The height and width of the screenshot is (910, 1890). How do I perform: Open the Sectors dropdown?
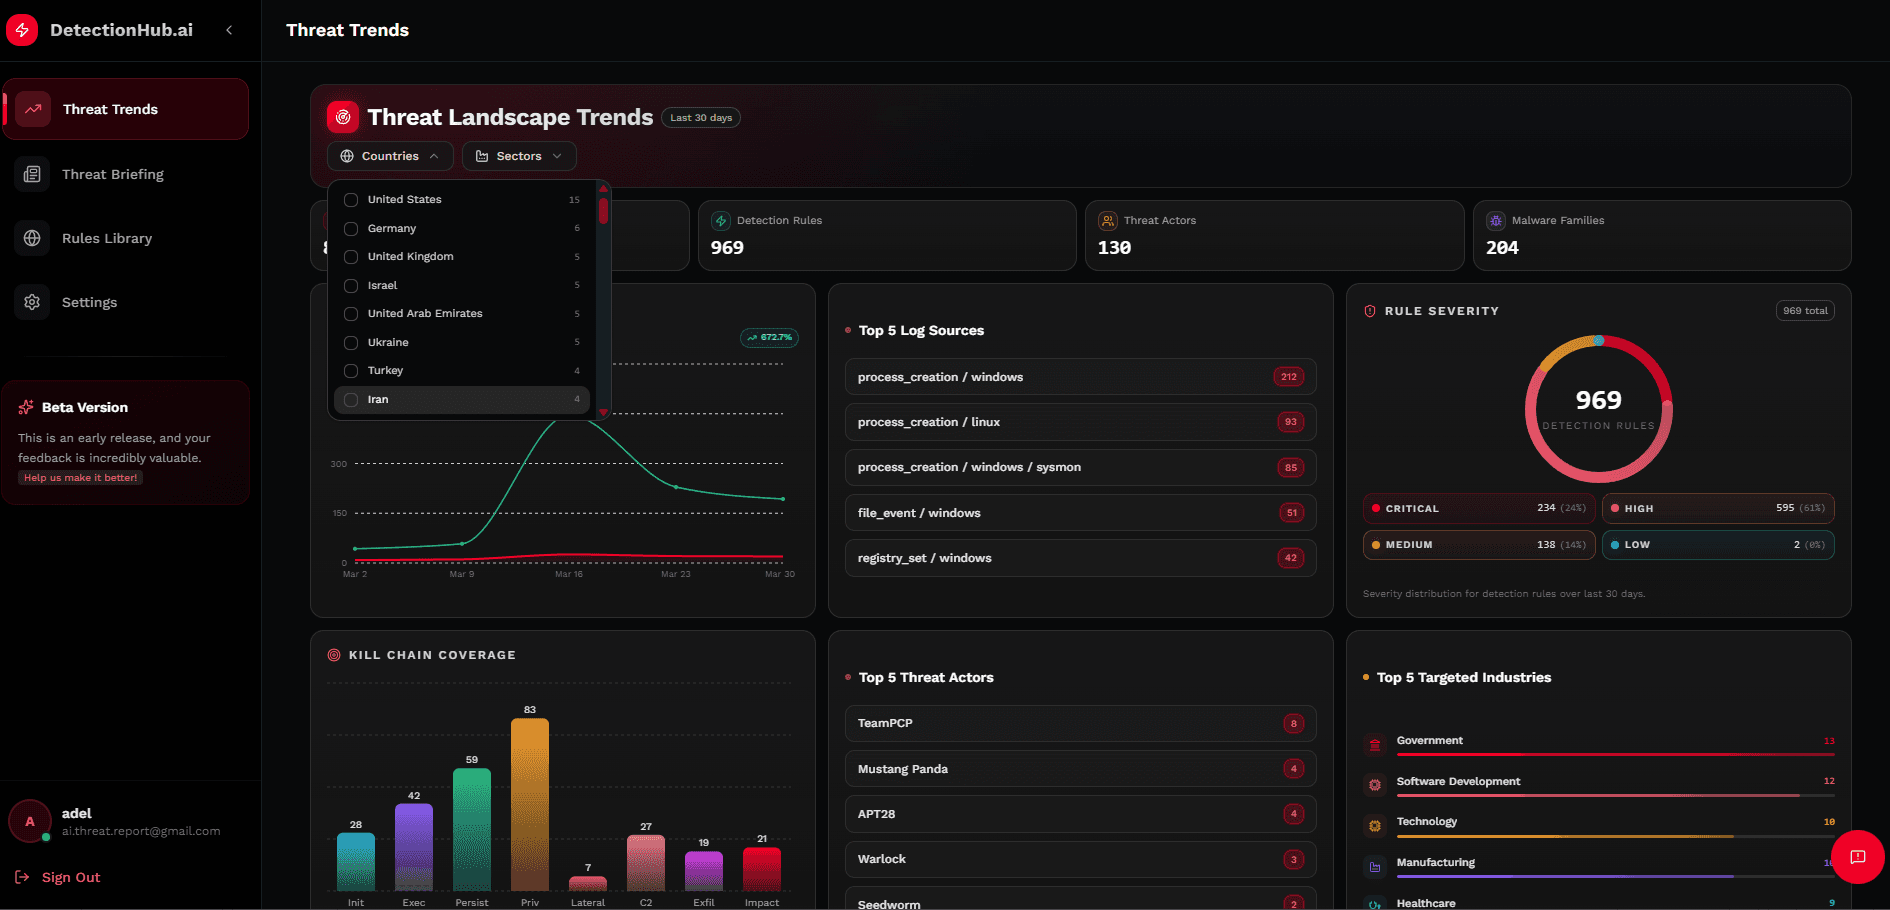(x=518, y=156)
